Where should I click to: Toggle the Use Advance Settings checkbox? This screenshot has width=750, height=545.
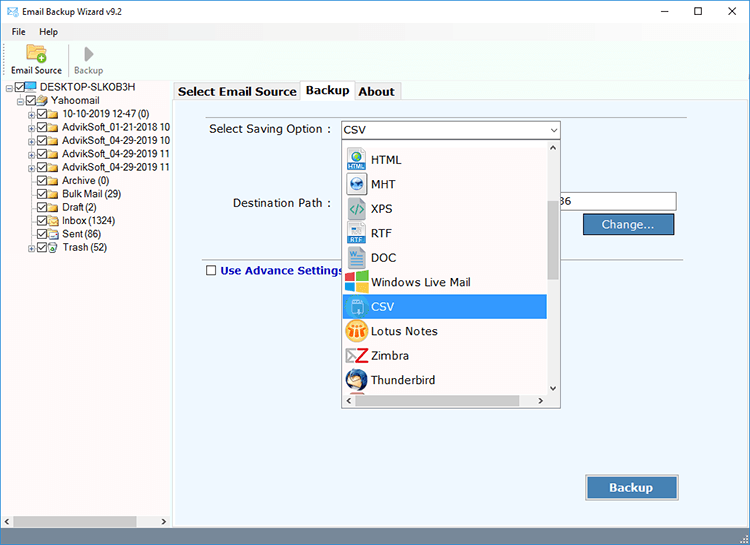pyautogui.click(x=211, y=270)
